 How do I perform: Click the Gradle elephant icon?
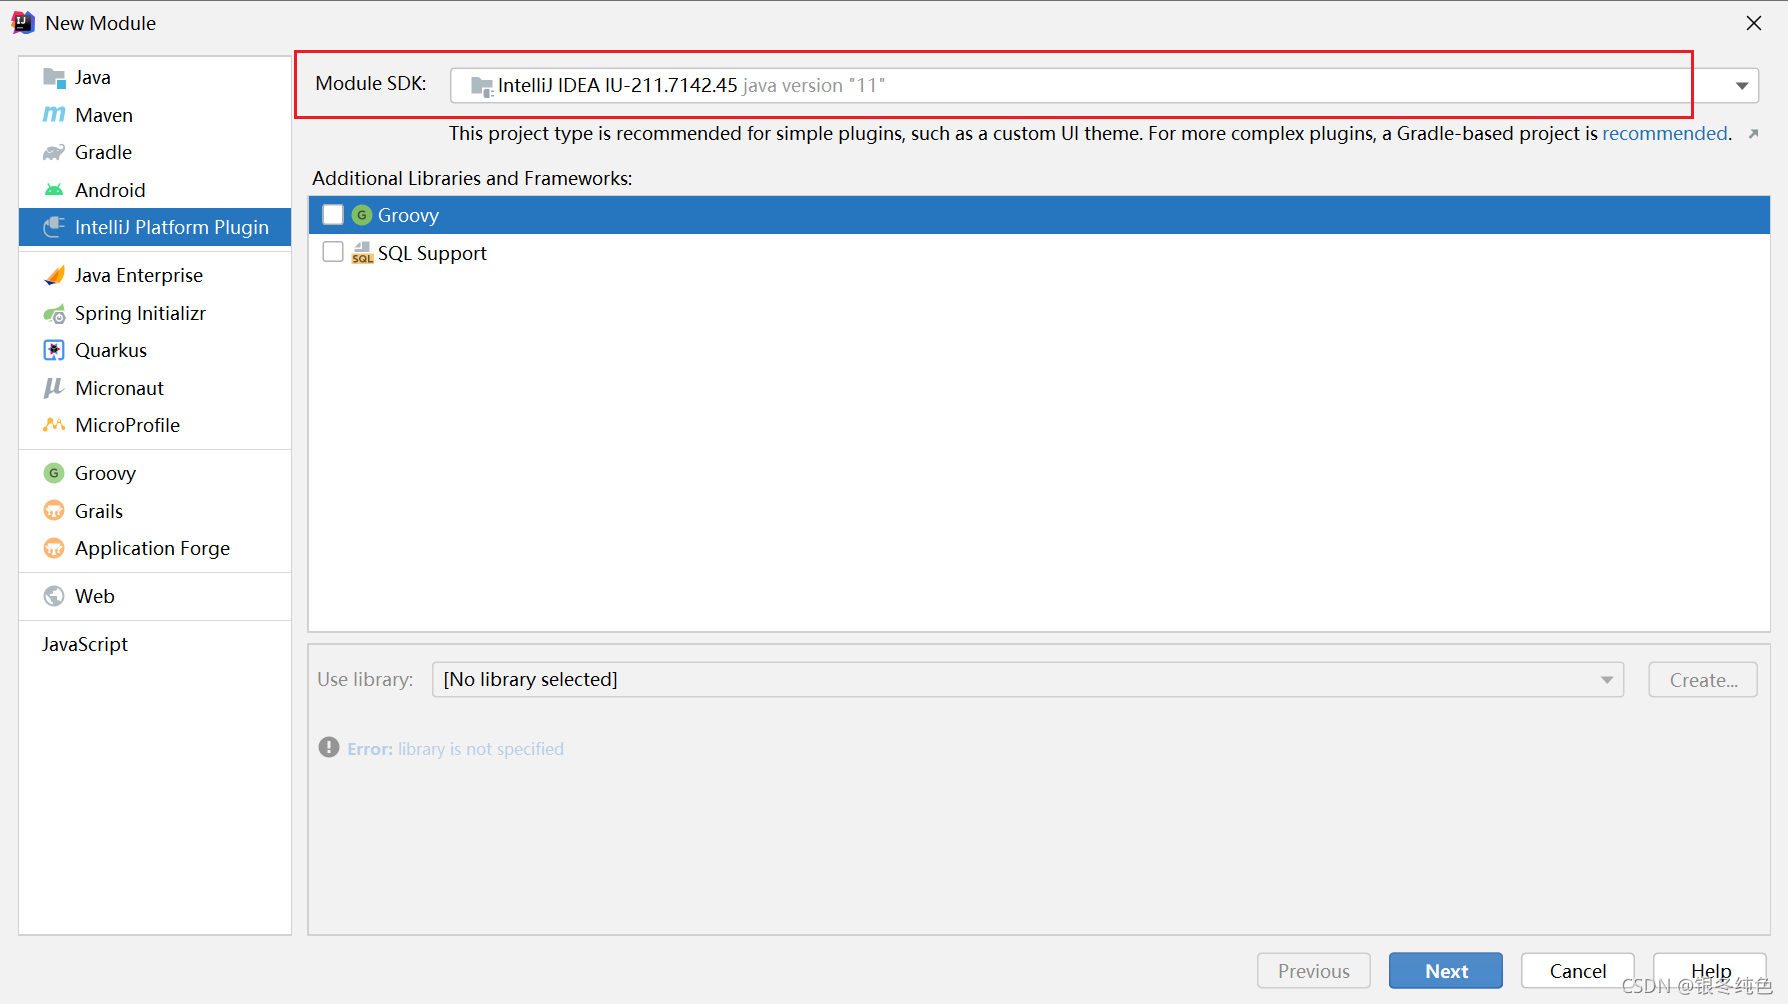[54, 153]
